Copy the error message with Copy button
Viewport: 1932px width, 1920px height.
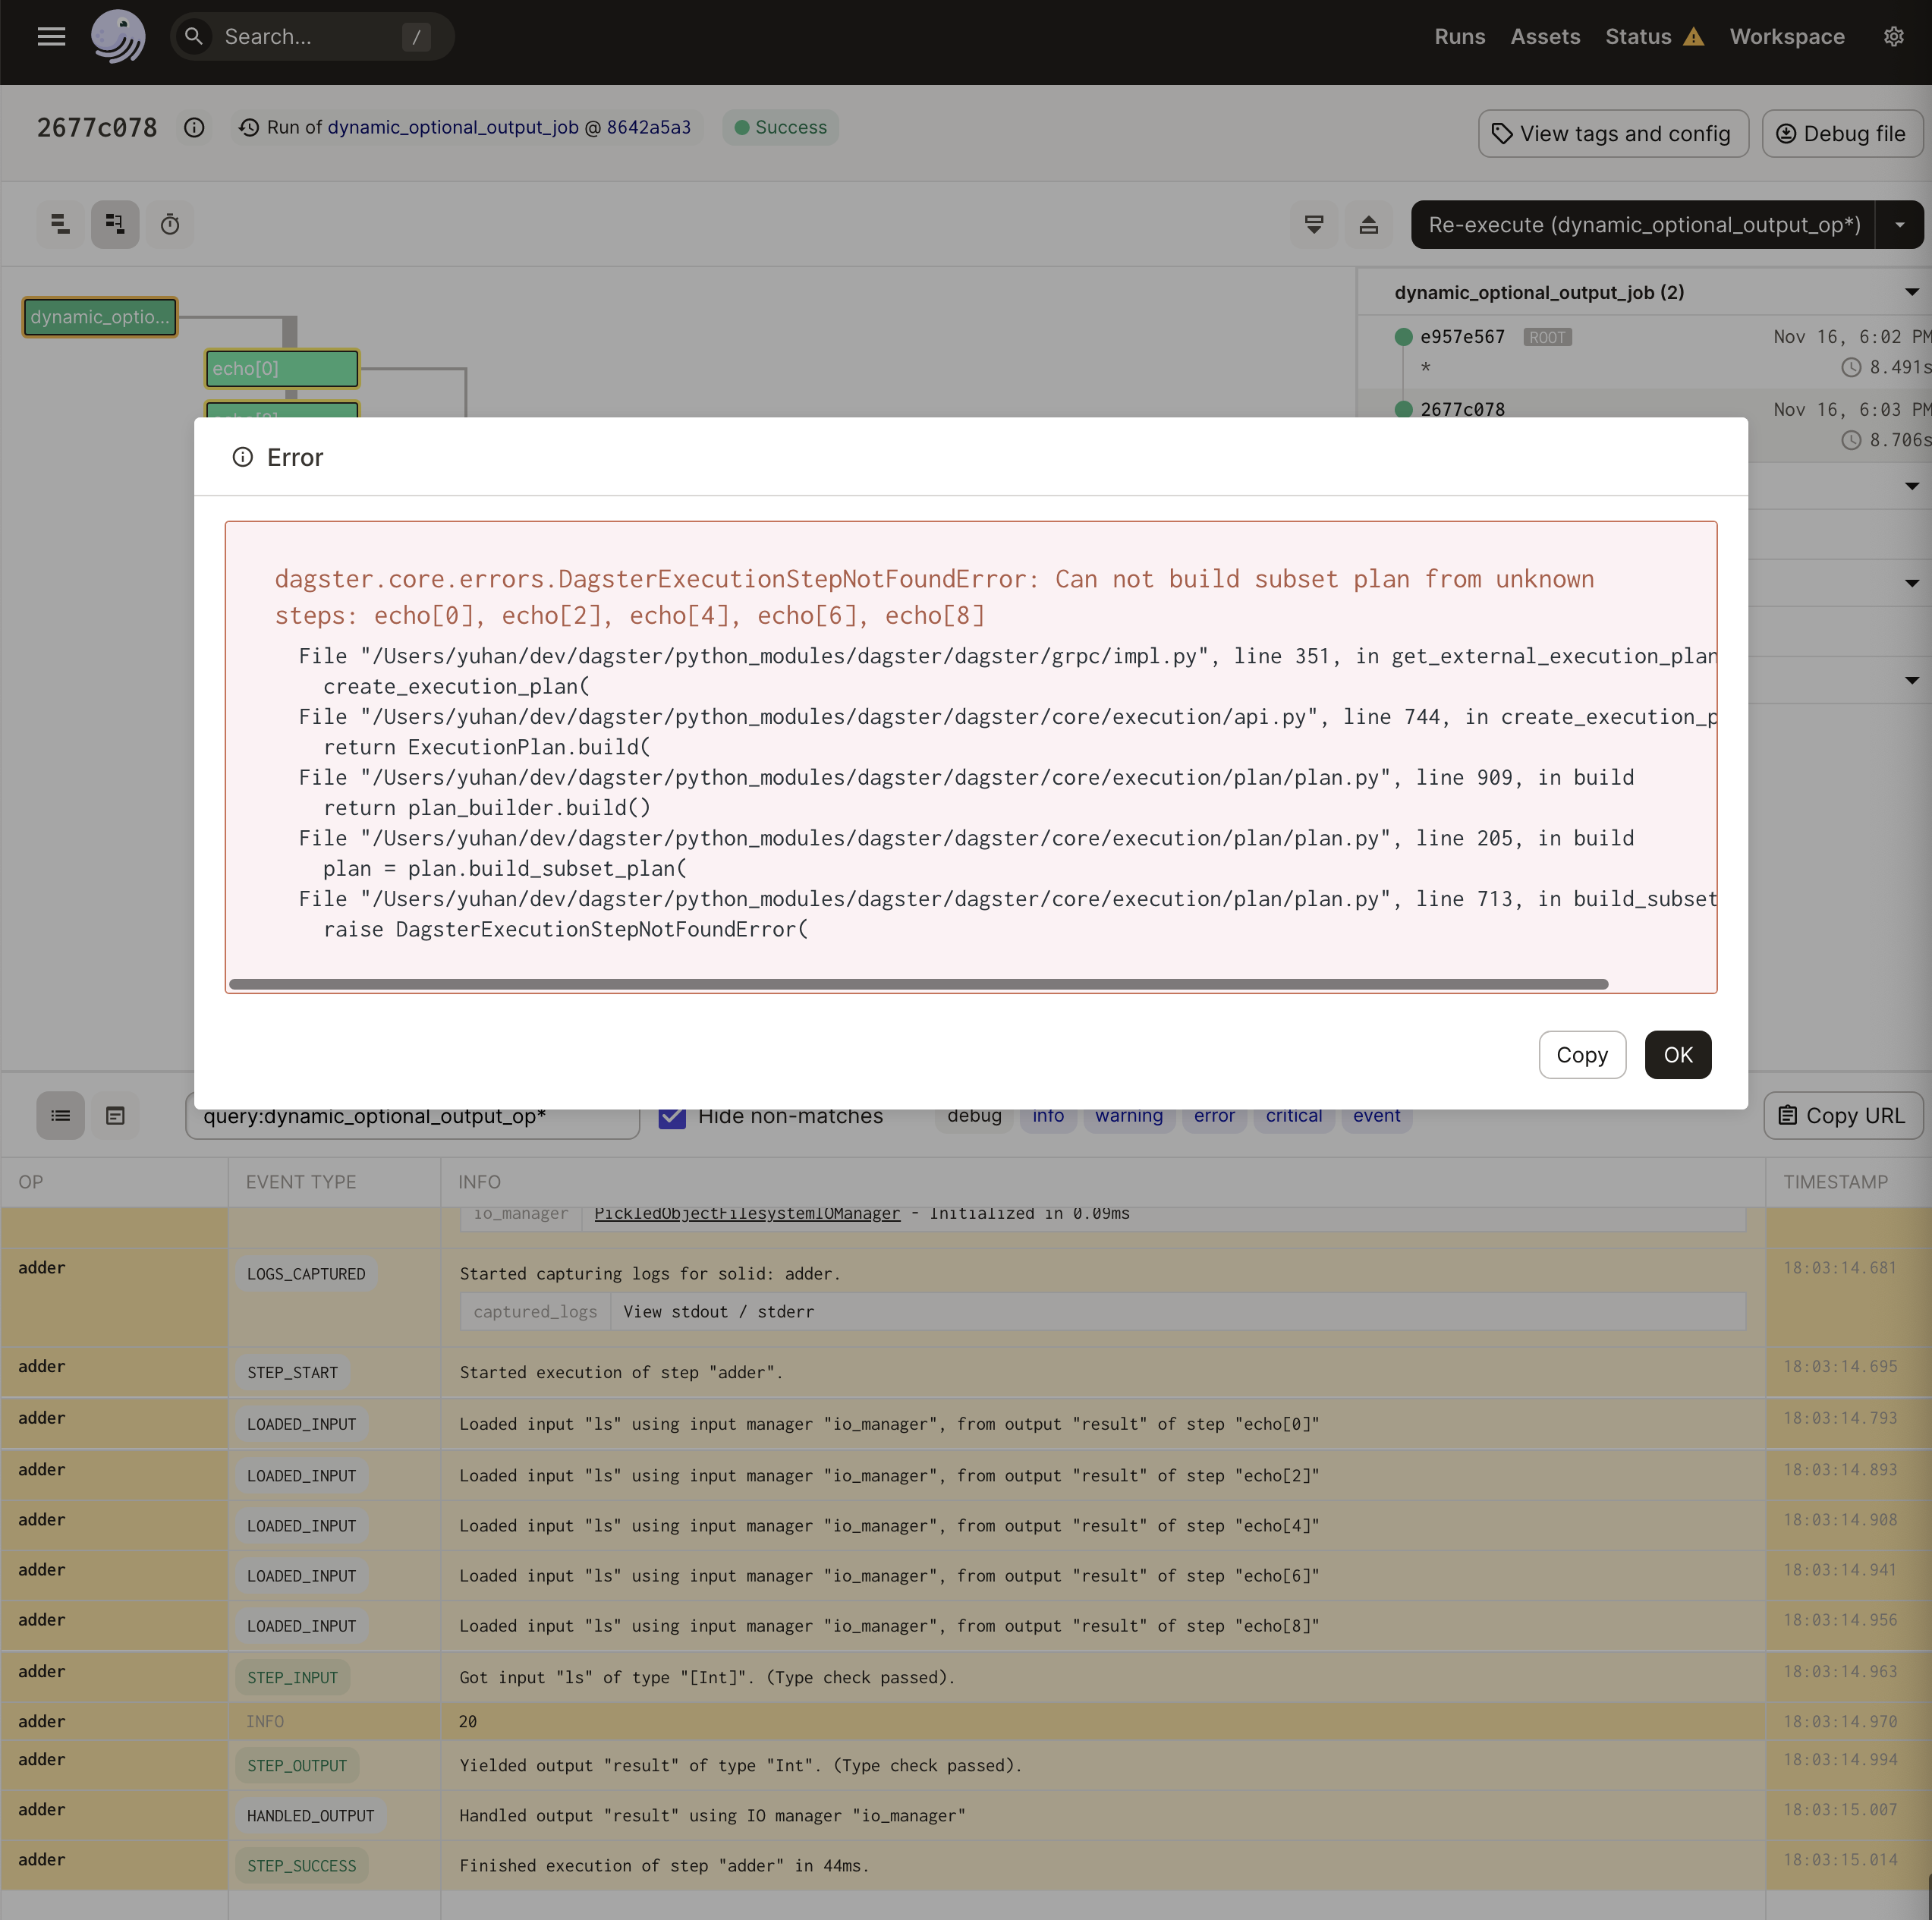tap(1581, 1055)
